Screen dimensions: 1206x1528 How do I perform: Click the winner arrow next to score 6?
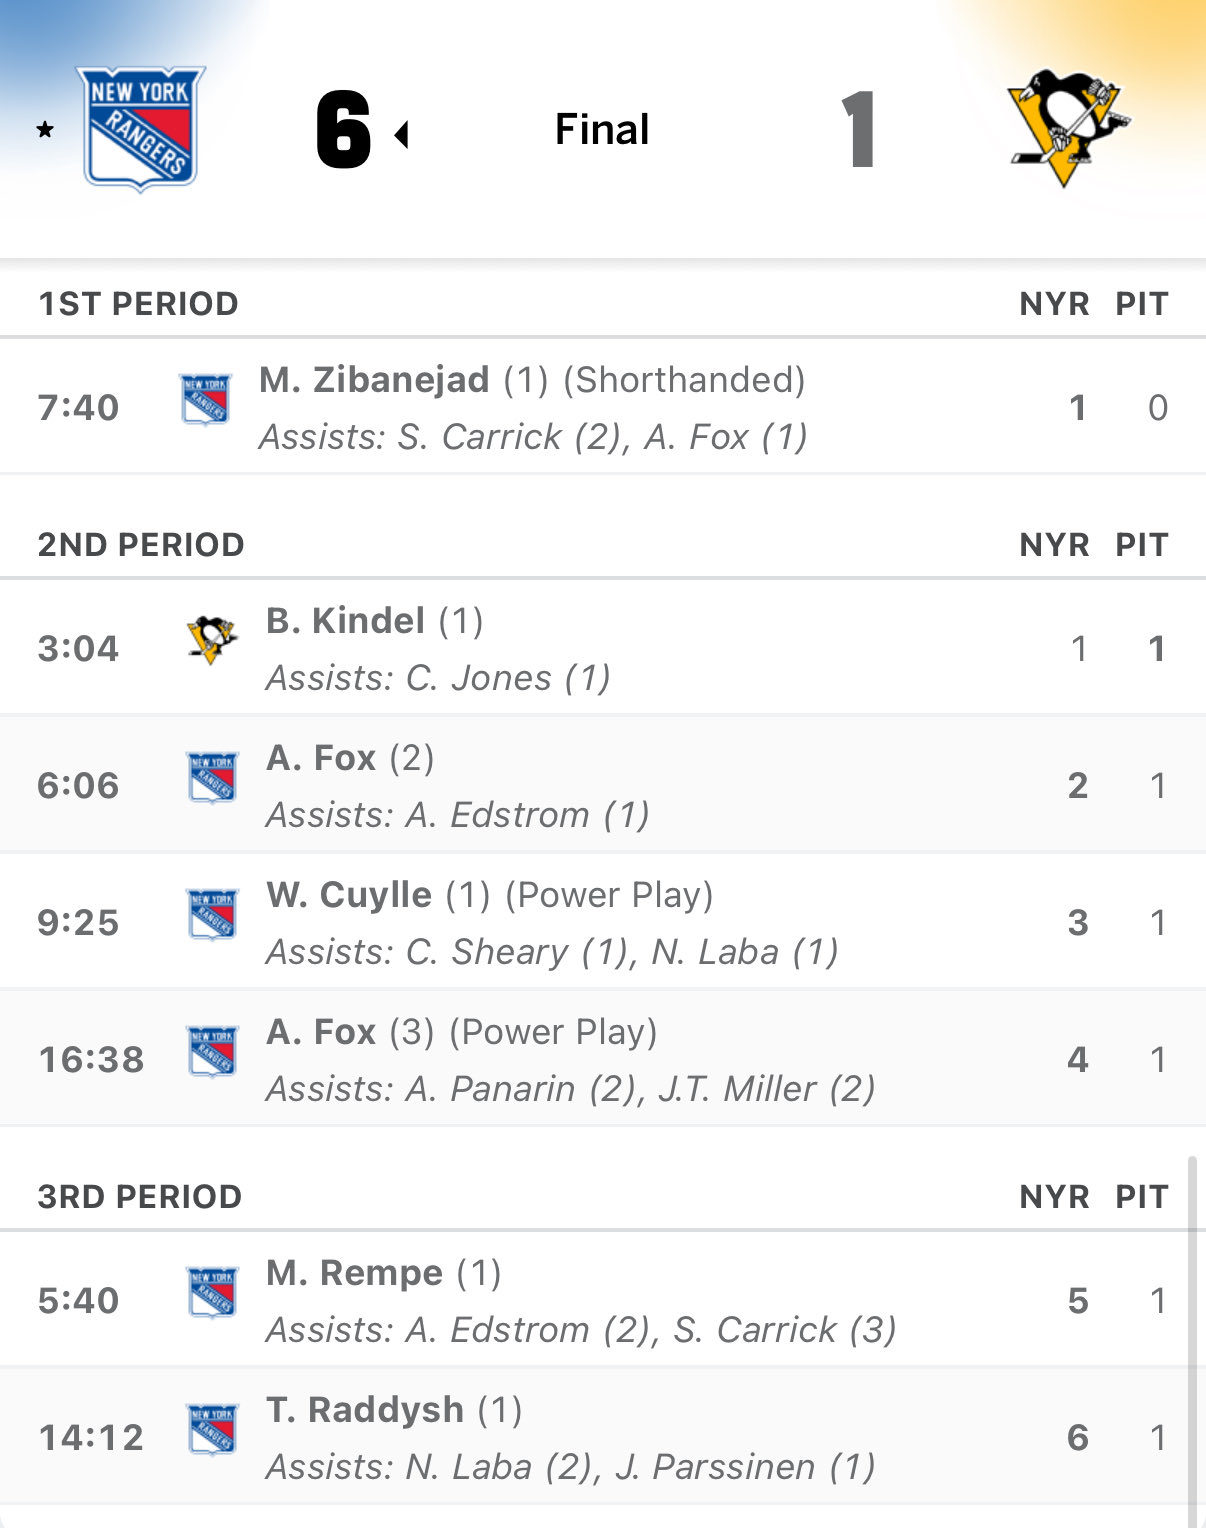click(x=402, y=134)
